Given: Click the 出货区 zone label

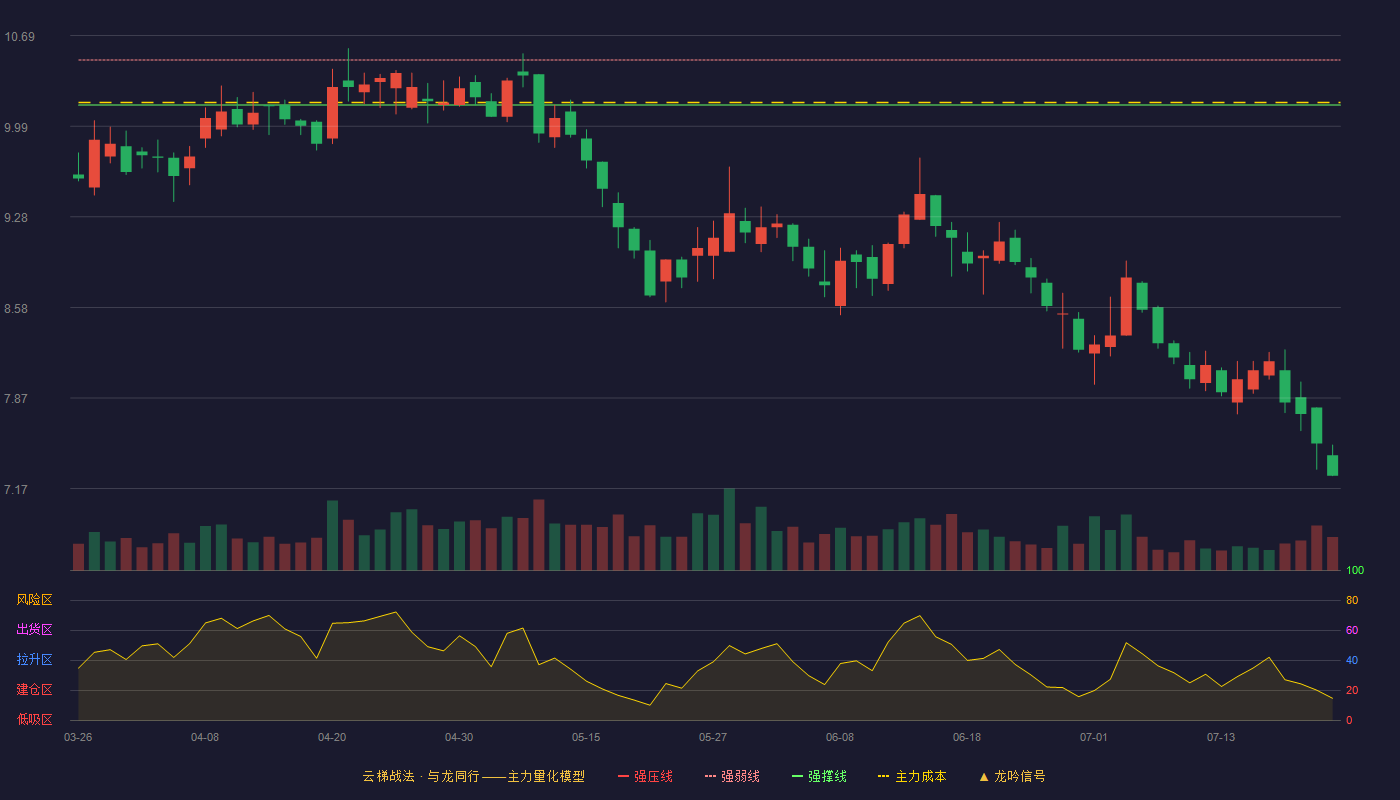Looking at the screenshot, I should pos(34,630).
